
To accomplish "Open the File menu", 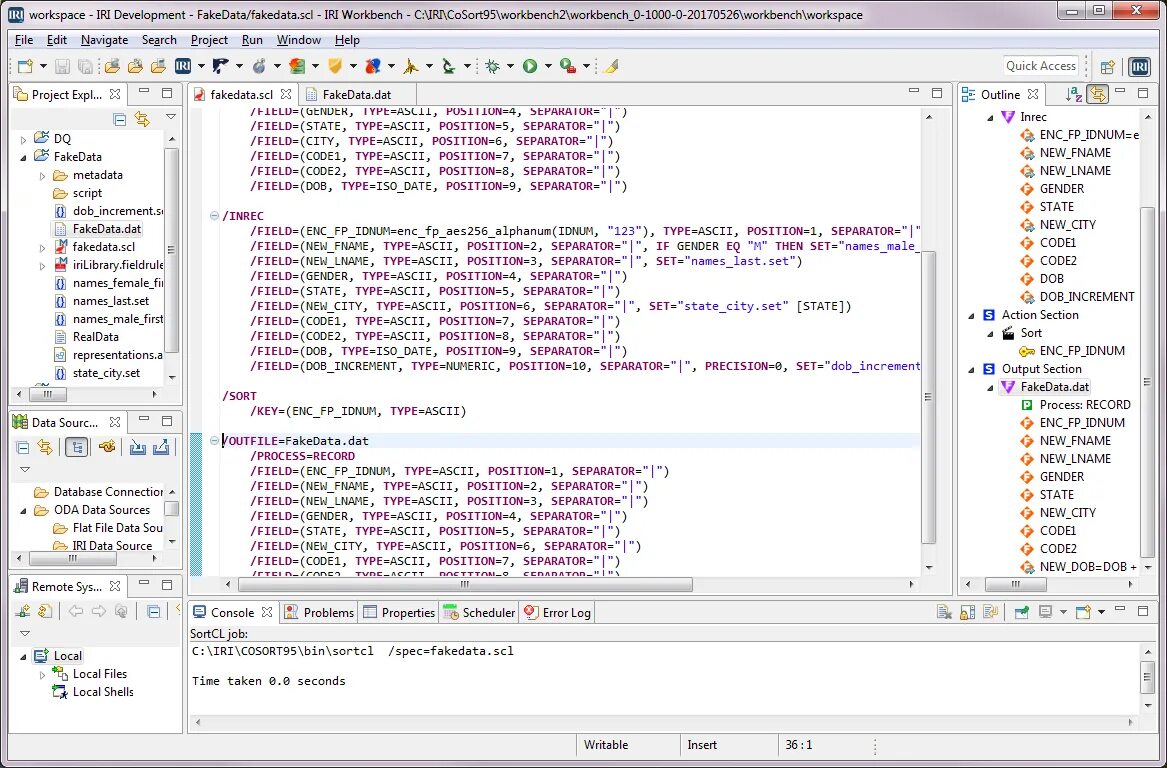I will (x=24, y=40).
